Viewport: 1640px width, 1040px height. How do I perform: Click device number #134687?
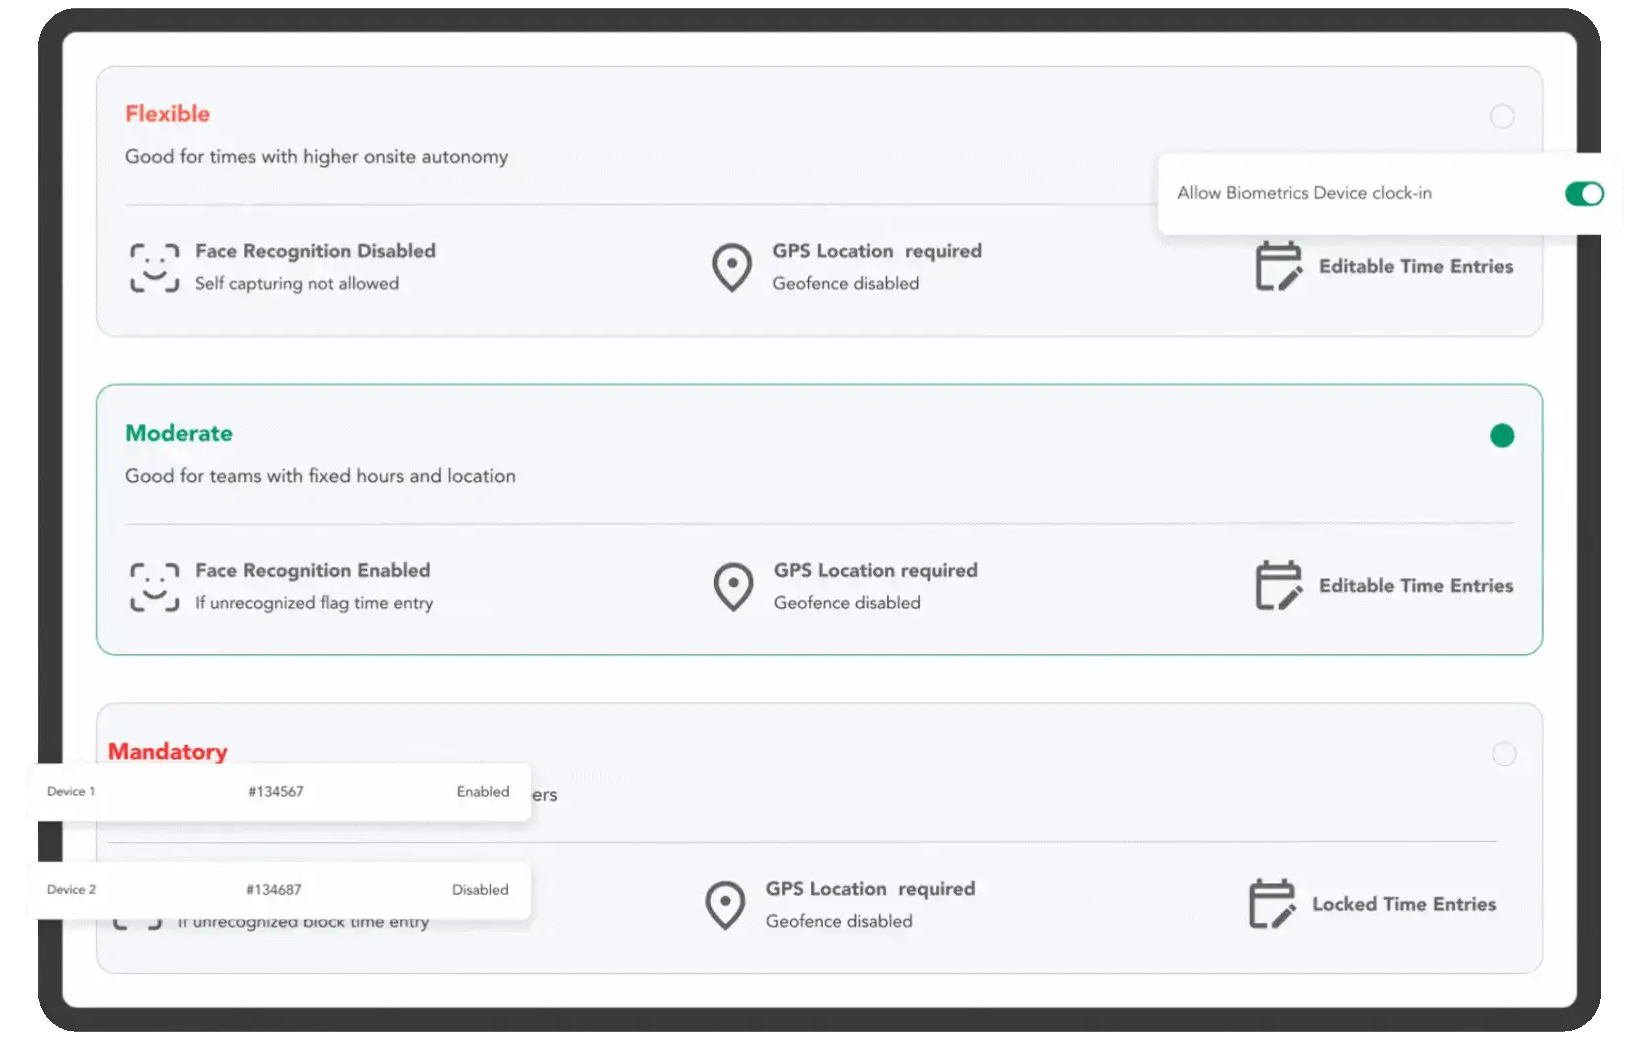click(x=274, y=890)
